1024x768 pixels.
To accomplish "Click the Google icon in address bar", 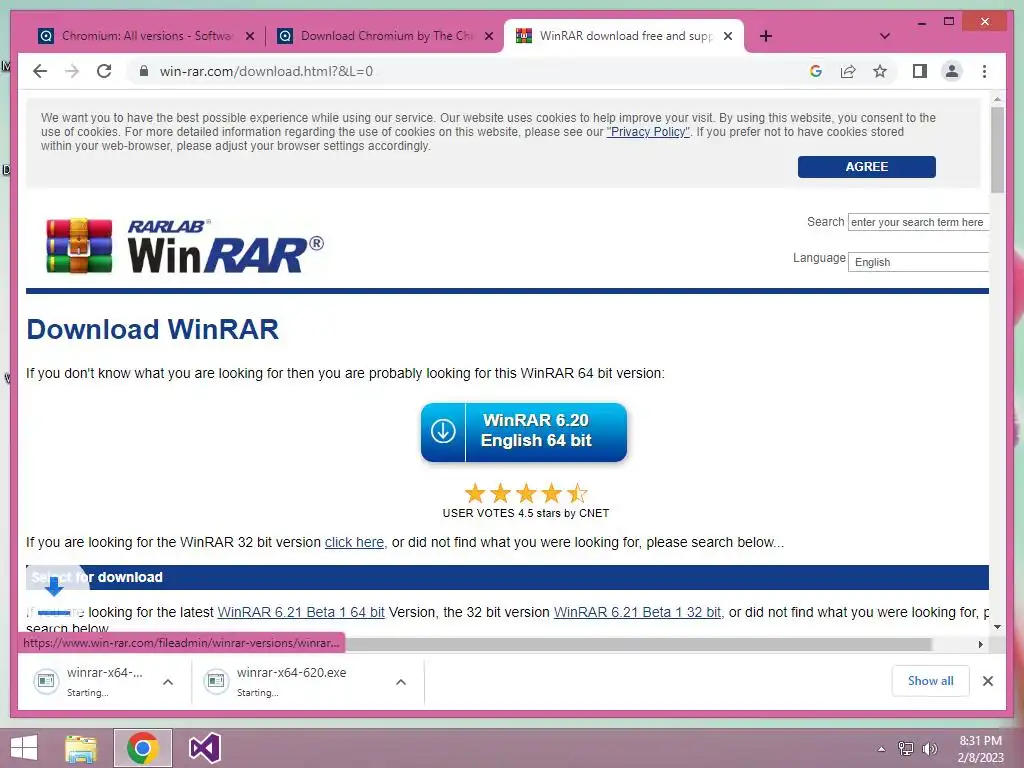I will [816, 71].
